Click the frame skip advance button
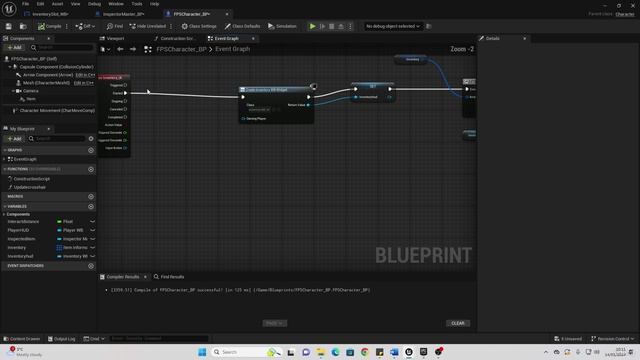The height and width of the screenshot is (360, 640). pos(322,26)
